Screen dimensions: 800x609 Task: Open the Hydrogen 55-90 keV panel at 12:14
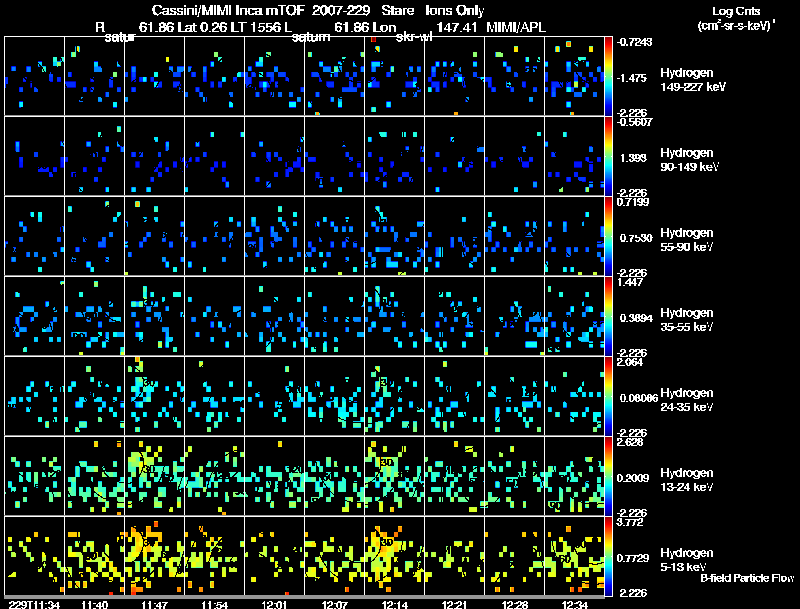pyautogui.click(x=394, y=236)
